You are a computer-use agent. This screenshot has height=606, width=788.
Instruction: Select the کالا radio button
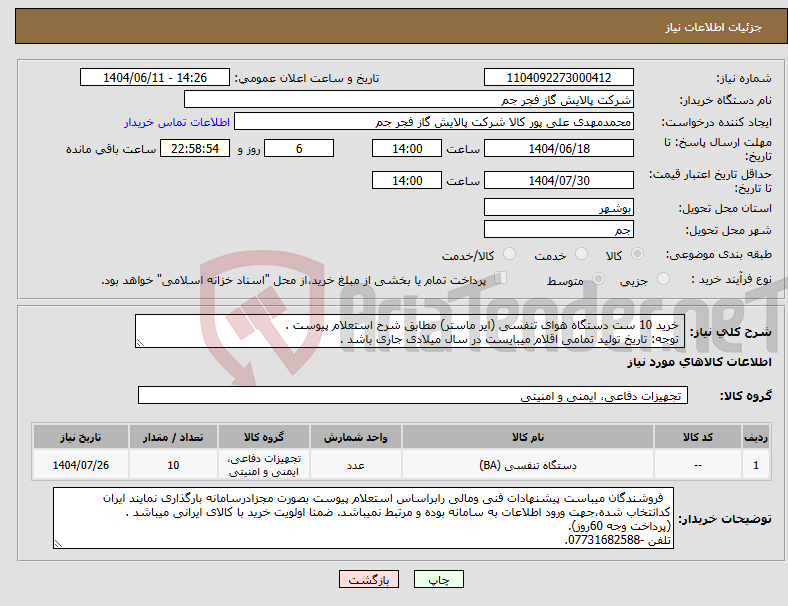(x=637, y=254)
